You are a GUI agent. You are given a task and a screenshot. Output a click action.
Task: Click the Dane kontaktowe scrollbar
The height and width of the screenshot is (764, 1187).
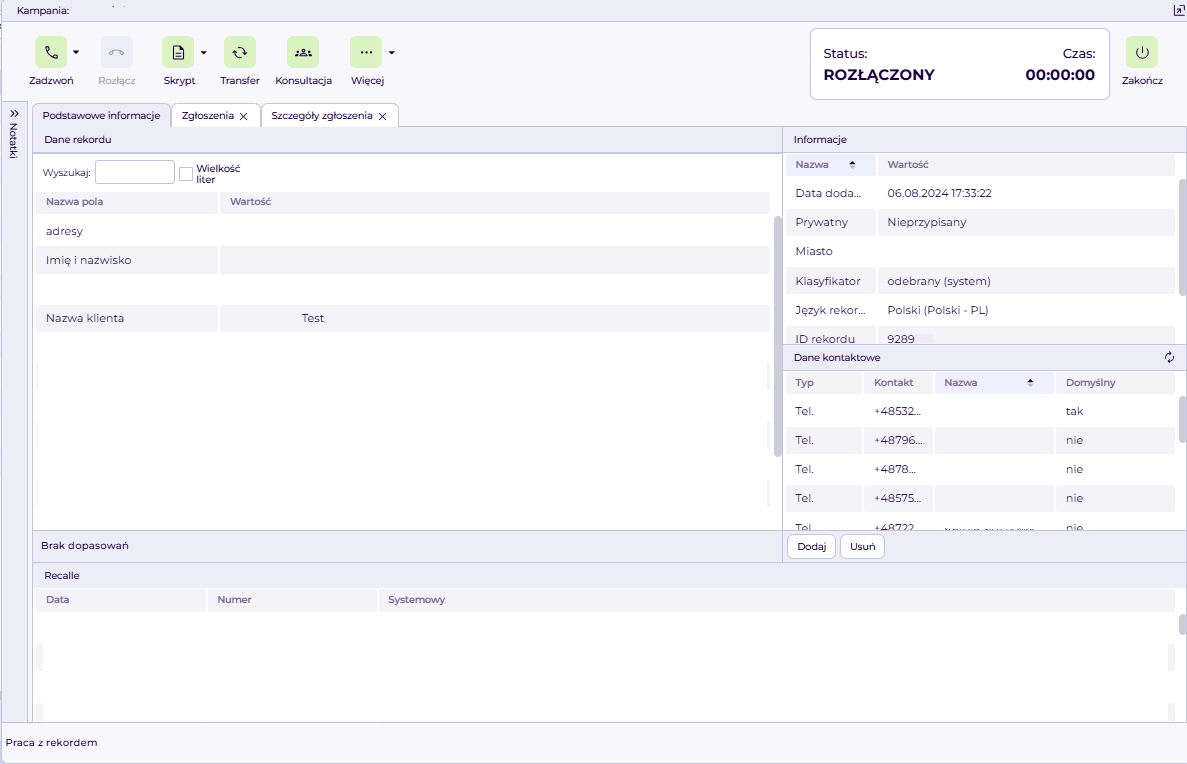coord(1182,419)
